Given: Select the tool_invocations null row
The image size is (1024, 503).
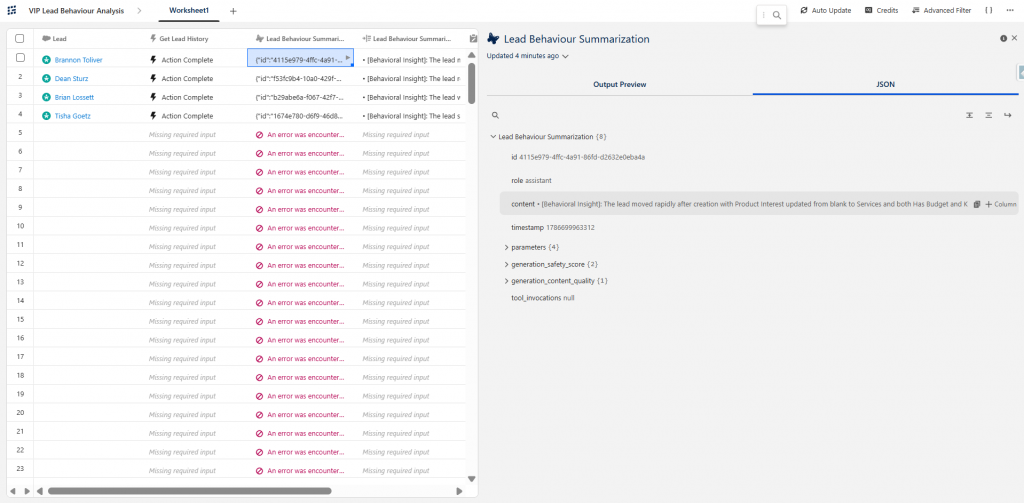Looking at the screenshot, I should click(543, 297).
